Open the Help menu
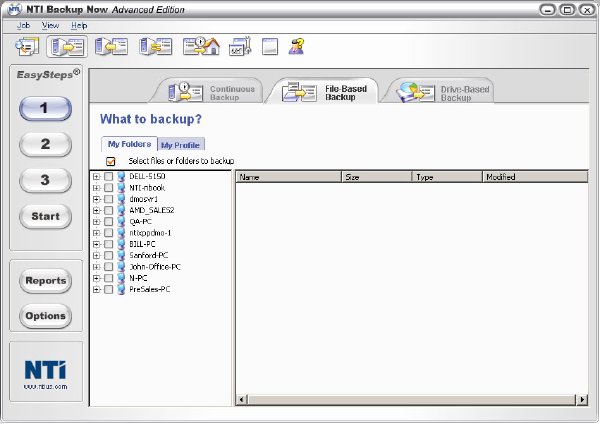 click(79, 25)
